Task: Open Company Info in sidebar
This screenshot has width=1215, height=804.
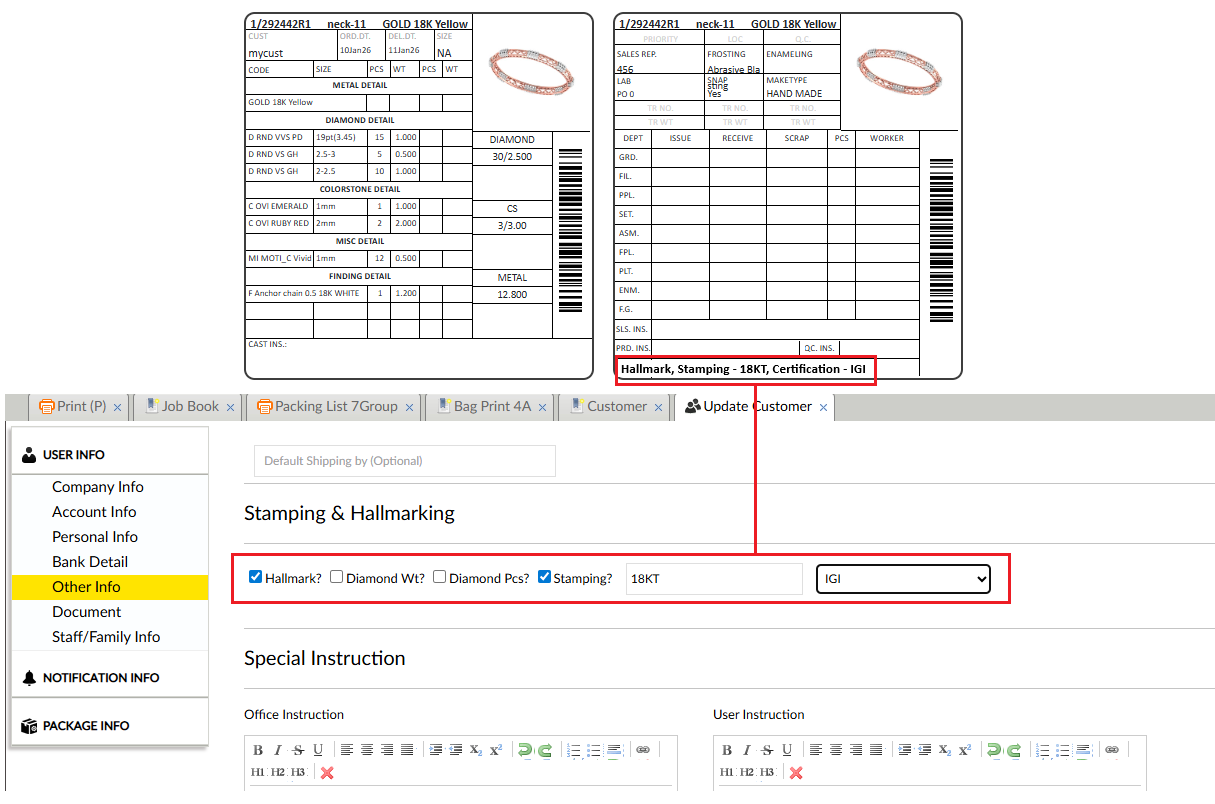Action: tap(98, 487)
